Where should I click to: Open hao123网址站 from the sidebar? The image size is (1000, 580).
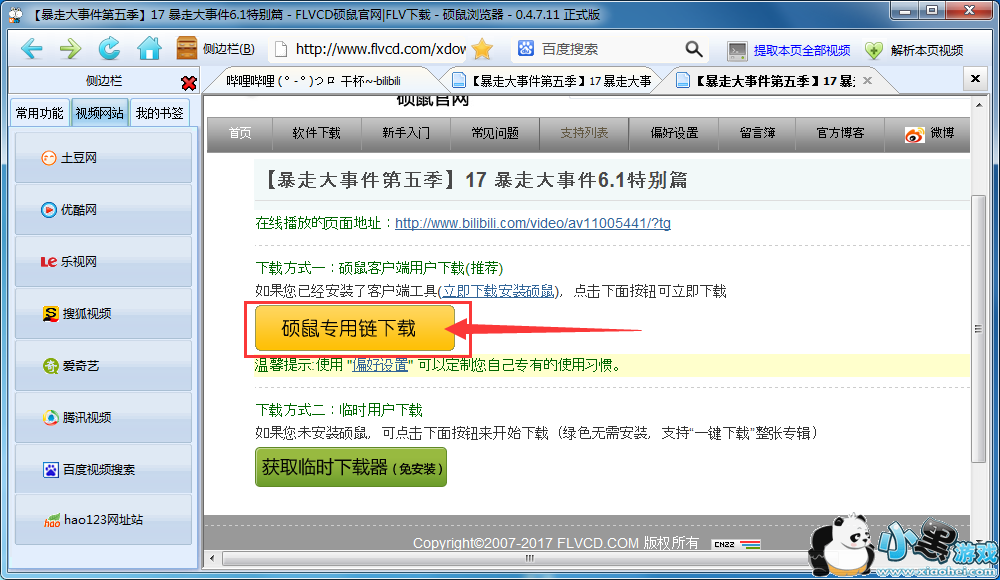pyautogui.click(x=103, y=519)
